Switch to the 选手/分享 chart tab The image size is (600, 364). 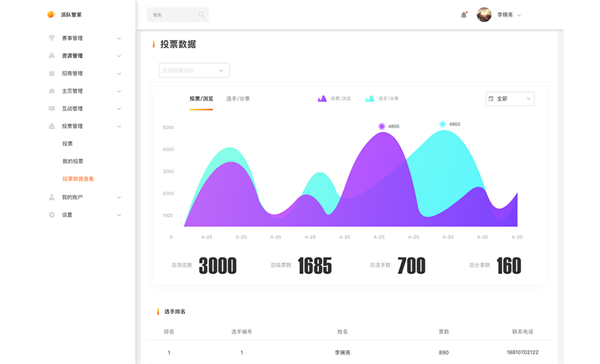(238, 99)
